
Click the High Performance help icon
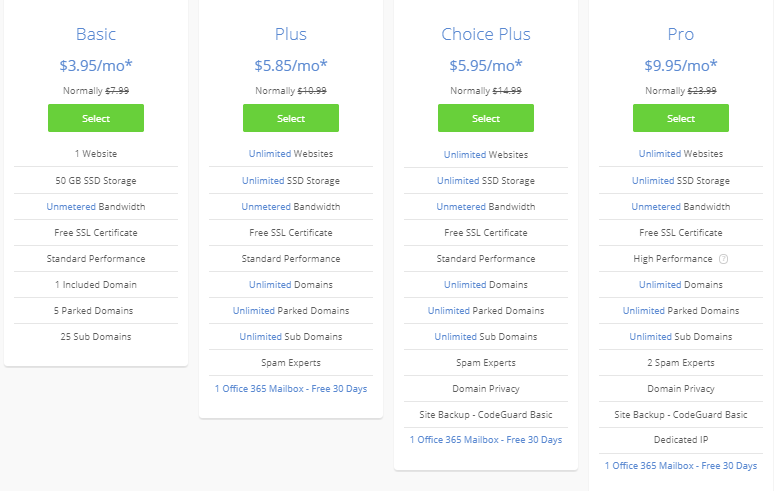coord(723,259)
